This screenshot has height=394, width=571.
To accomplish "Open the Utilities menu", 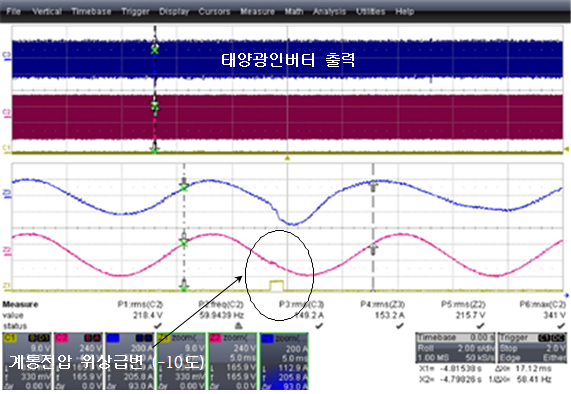I will pos(370,11).
